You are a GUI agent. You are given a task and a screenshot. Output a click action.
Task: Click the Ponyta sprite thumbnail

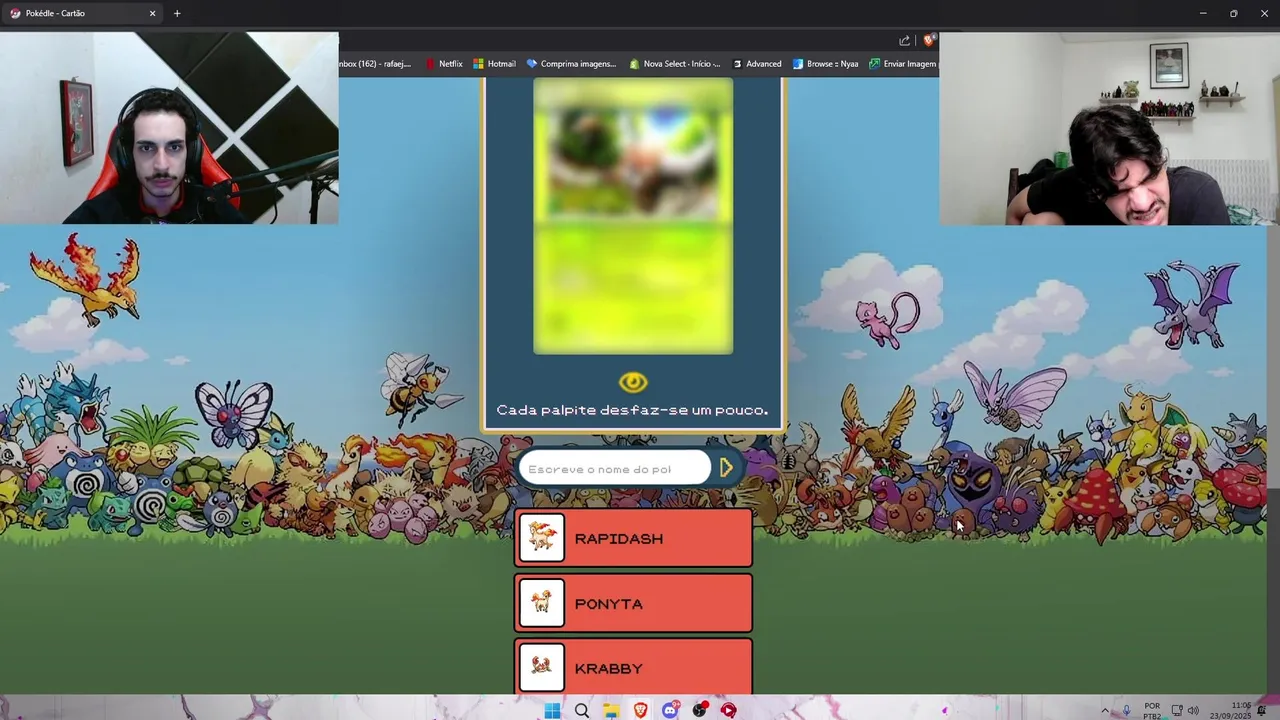point(542,604)
